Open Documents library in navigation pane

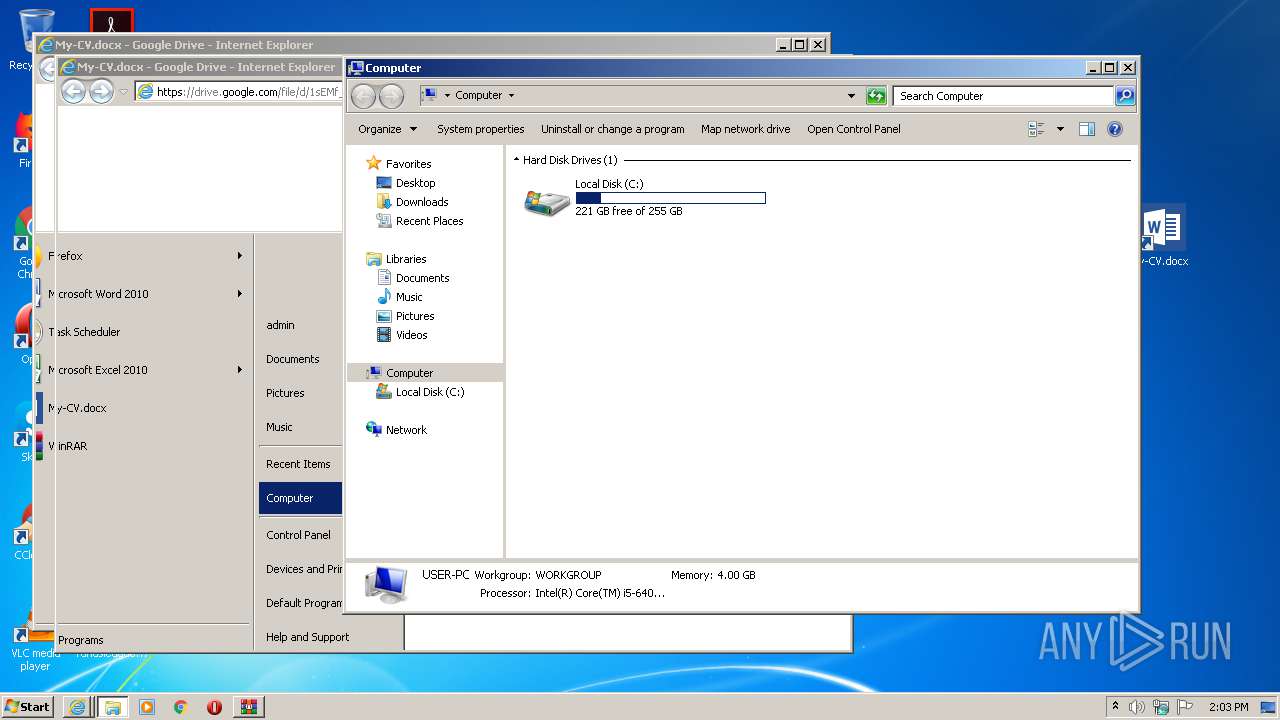[422, 278]
